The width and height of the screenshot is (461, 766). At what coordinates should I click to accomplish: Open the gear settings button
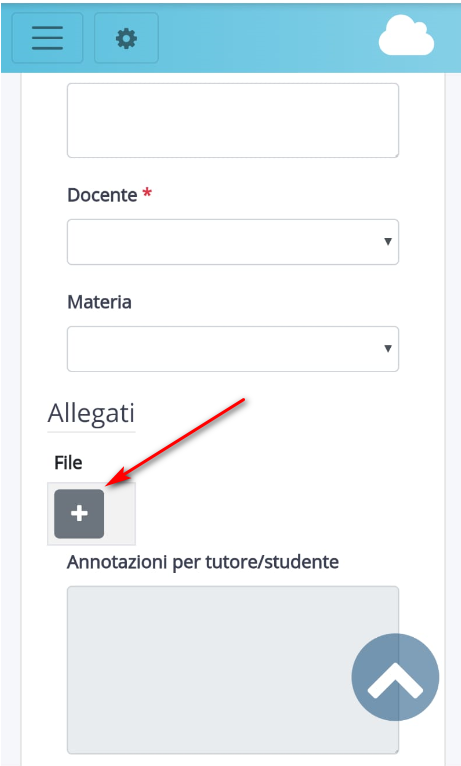point(126,38)
